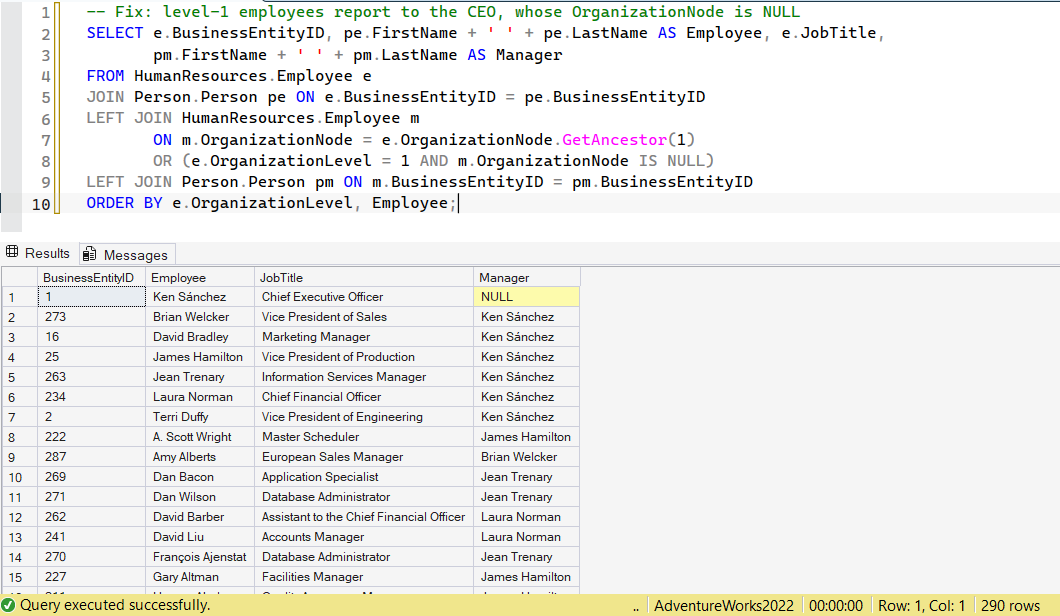Click the Results grid icon

(12, 252)
